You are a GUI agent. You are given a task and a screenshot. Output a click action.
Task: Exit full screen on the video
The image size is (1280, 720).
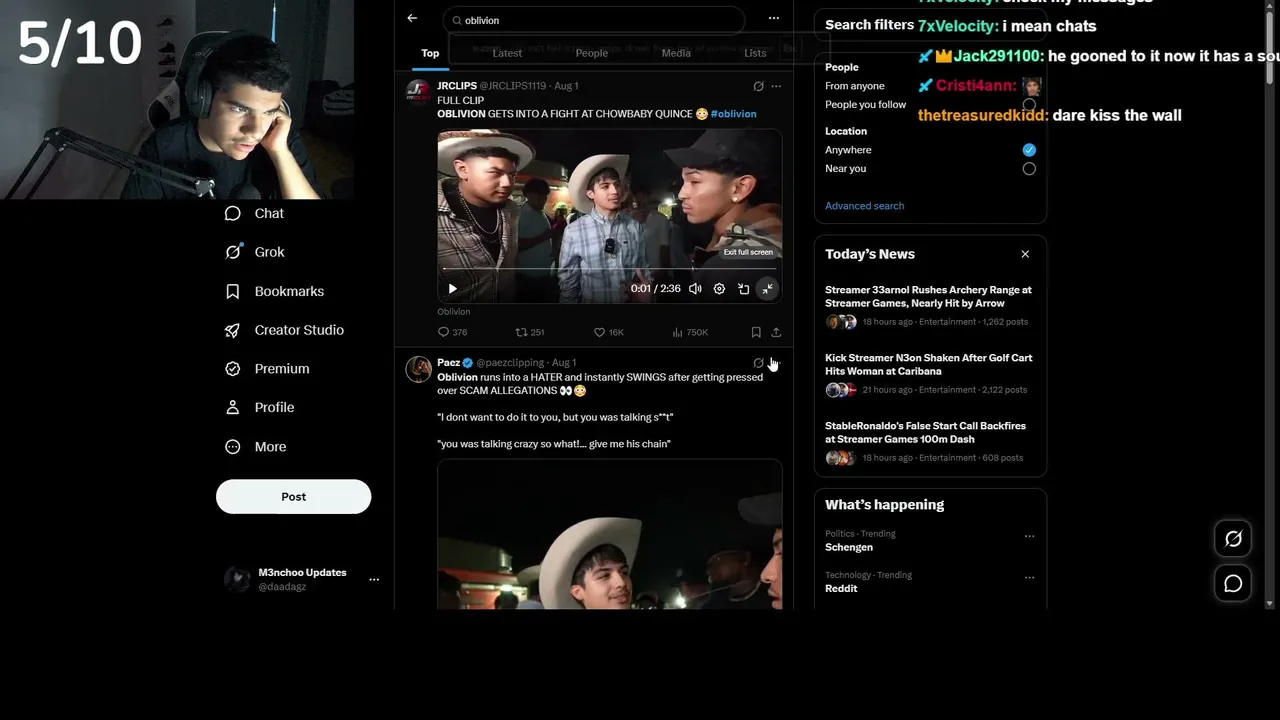(767, 289)
